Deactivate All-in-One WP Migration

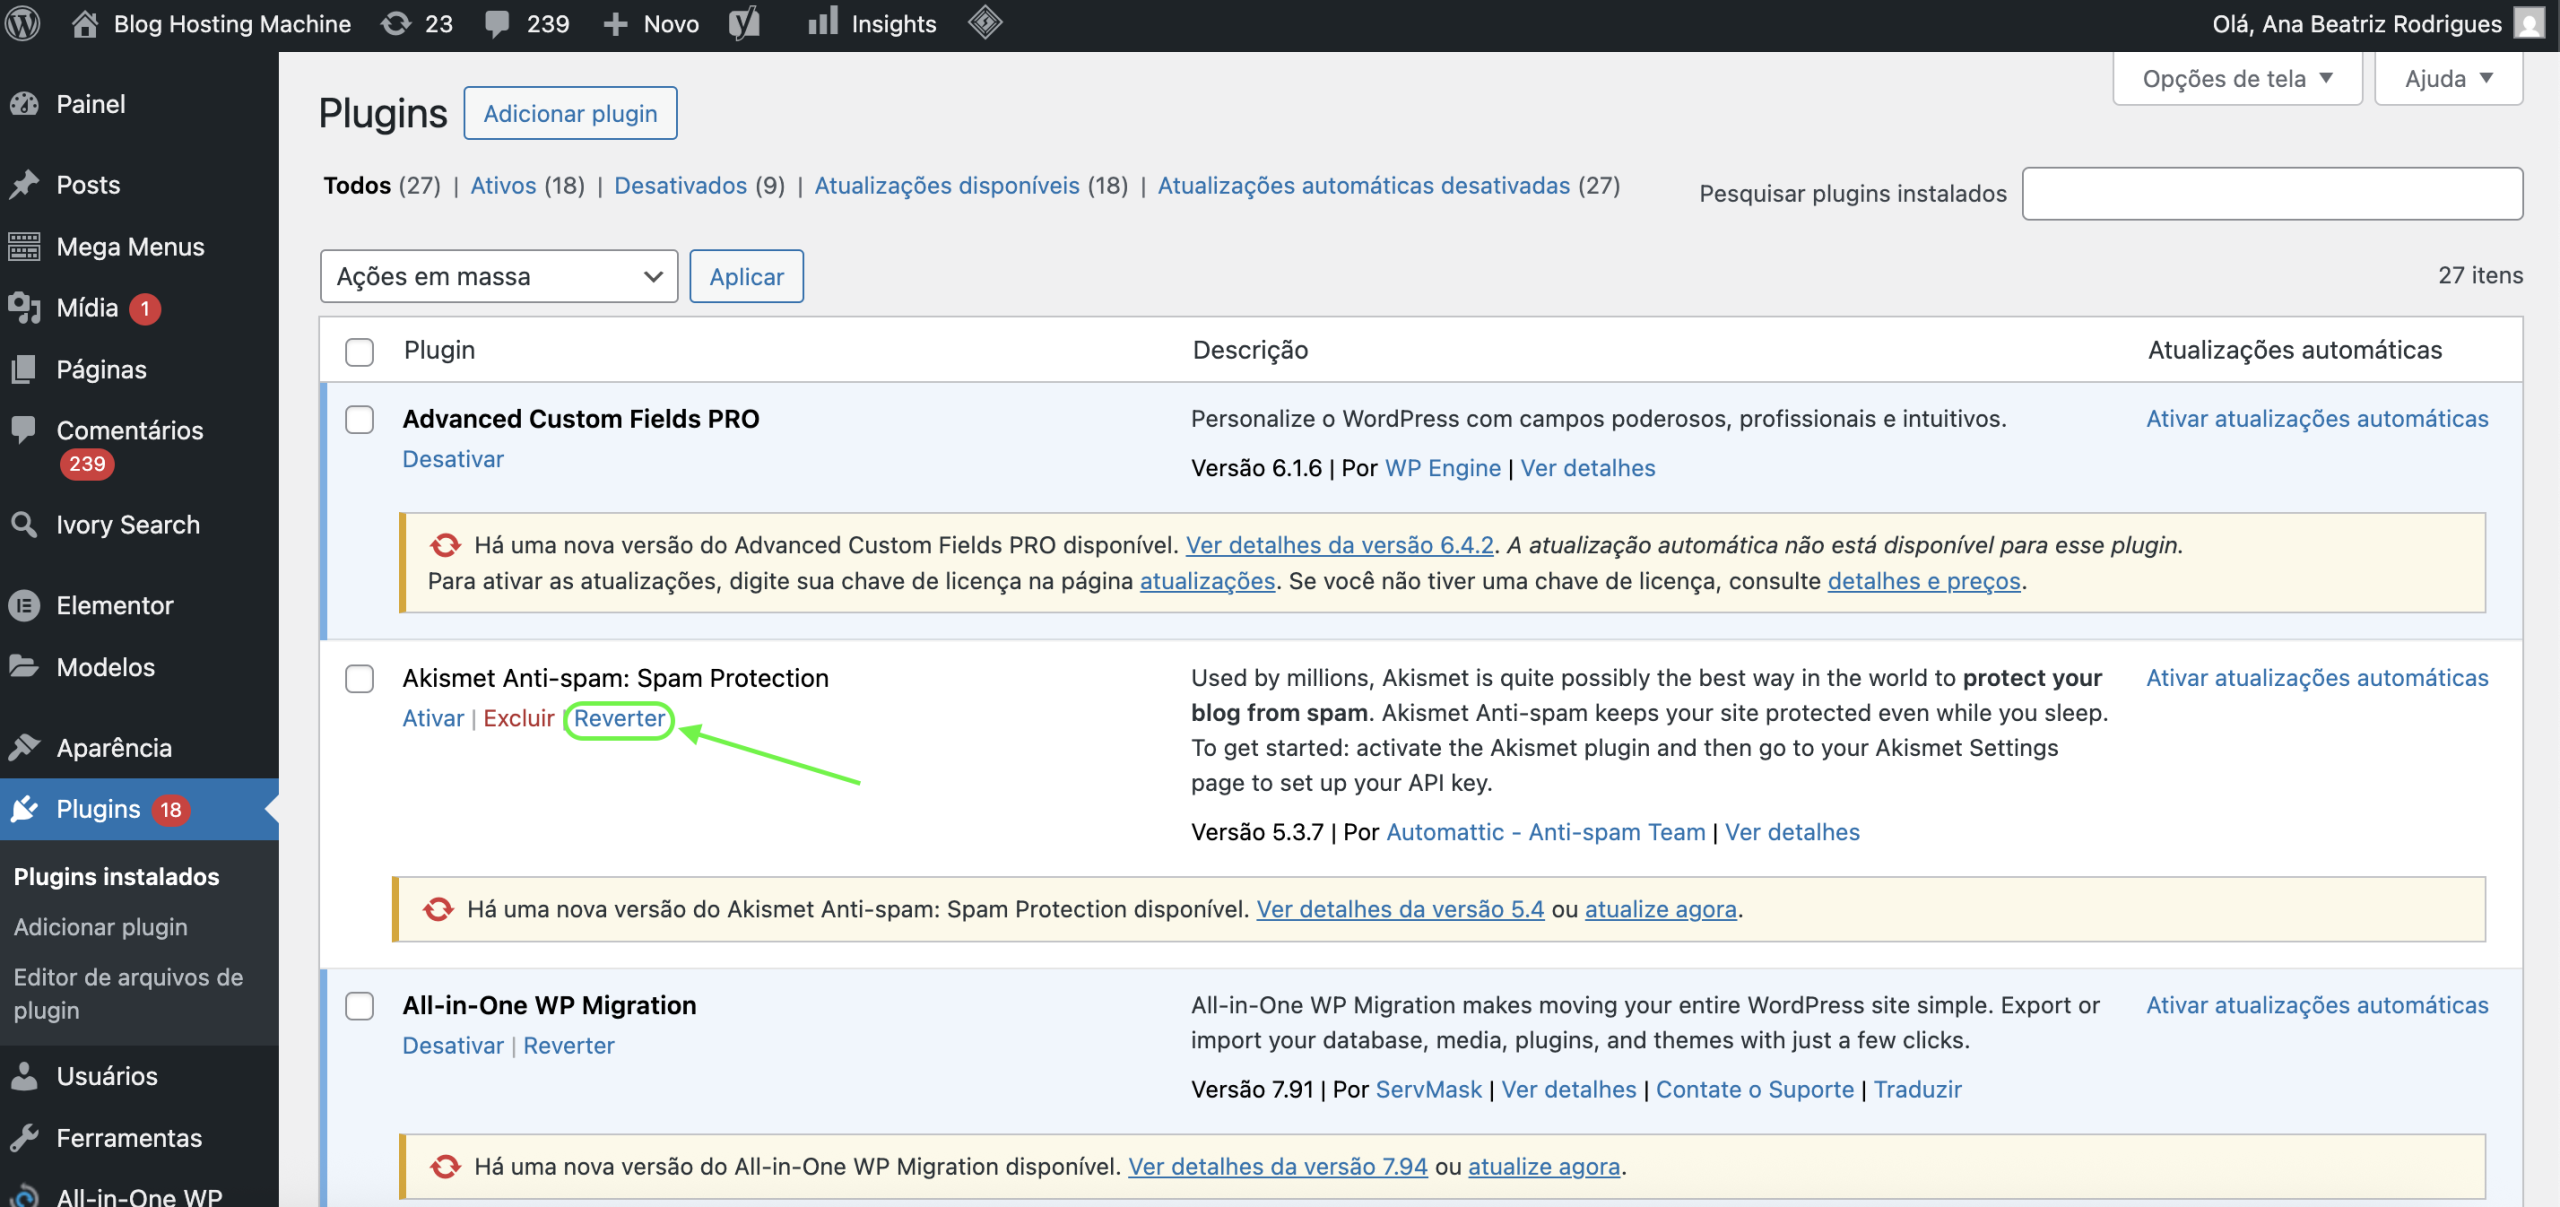453,1045
